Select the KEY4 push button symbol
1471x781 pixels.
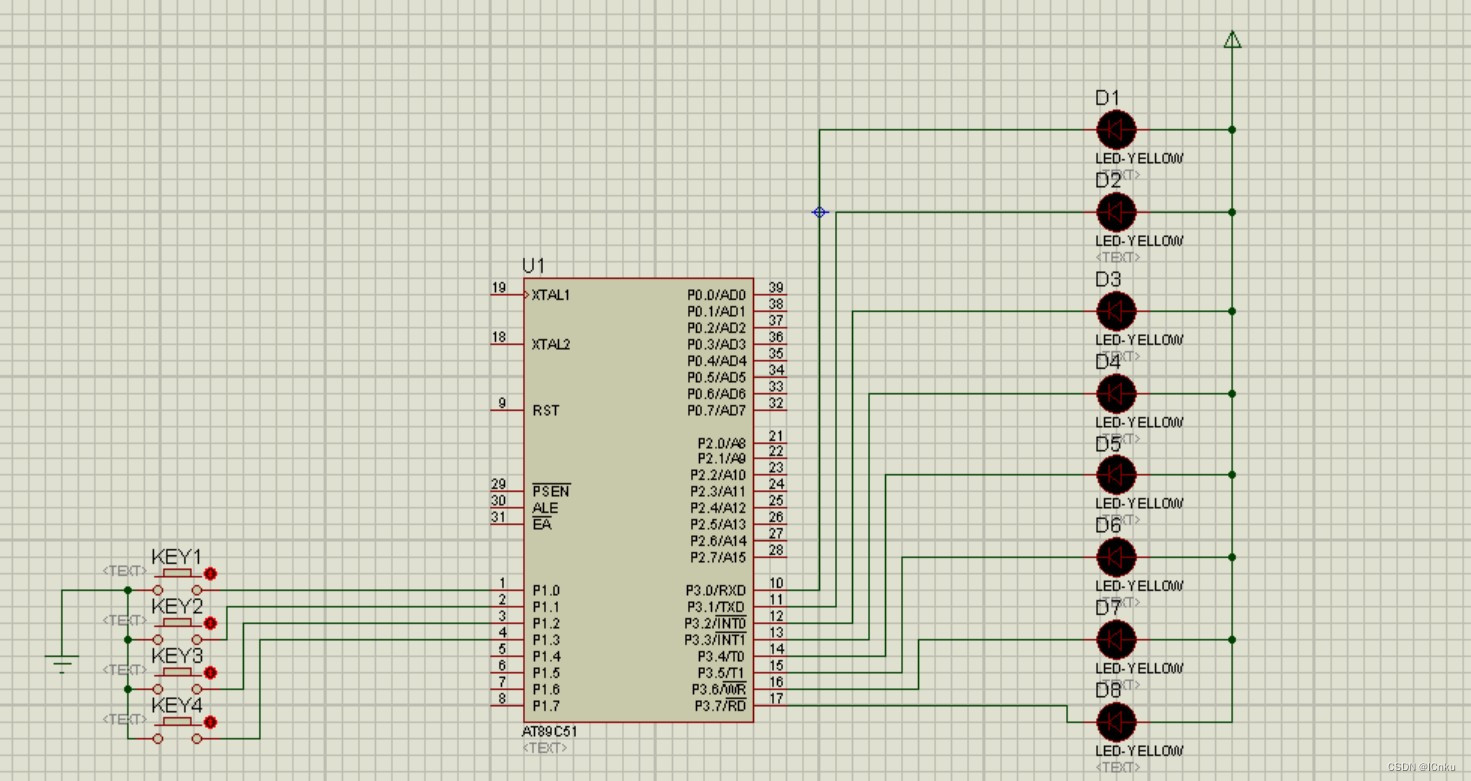(178, 730)
